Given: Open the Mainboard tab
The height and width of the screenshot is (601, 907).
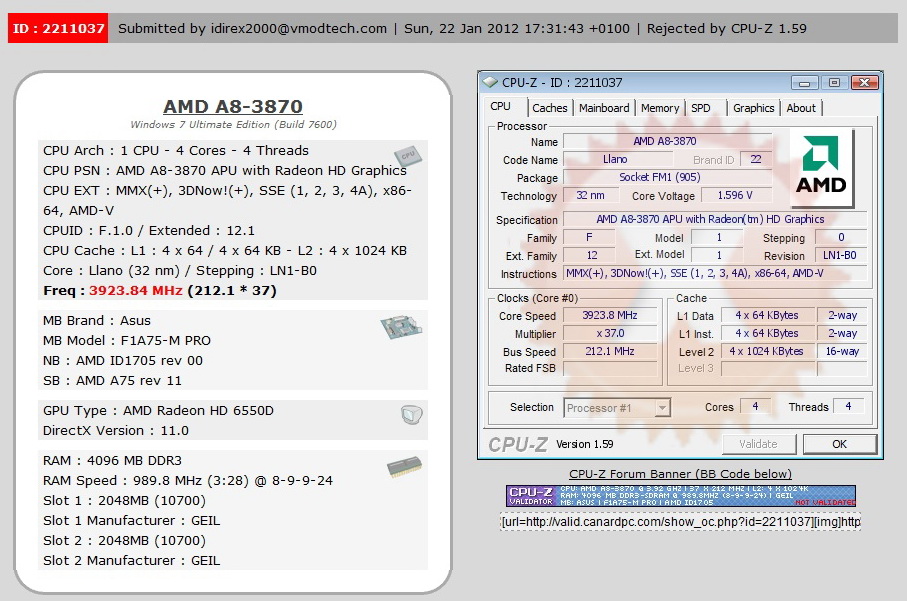Looking at the screenshot, I should click(604, 108).
